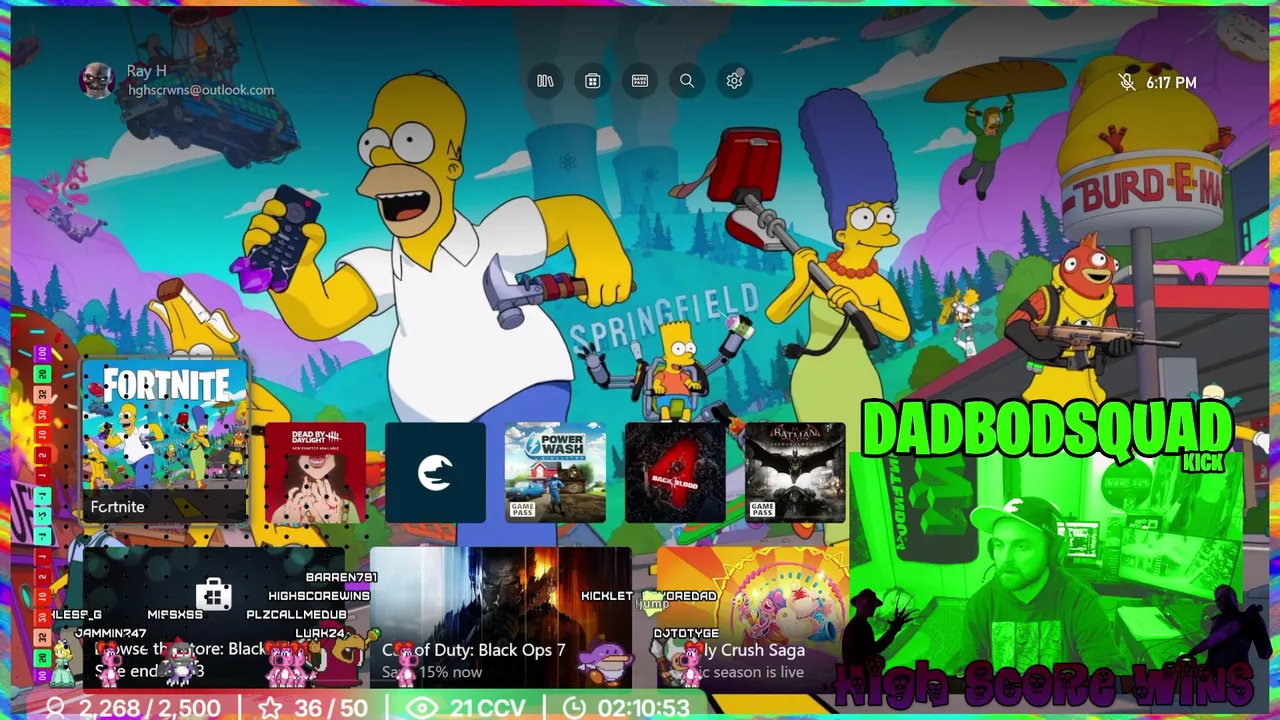Click the '02:10:53' stream uptime
The height and width of the screenshot is (720, 1280).
pos(643,708)
